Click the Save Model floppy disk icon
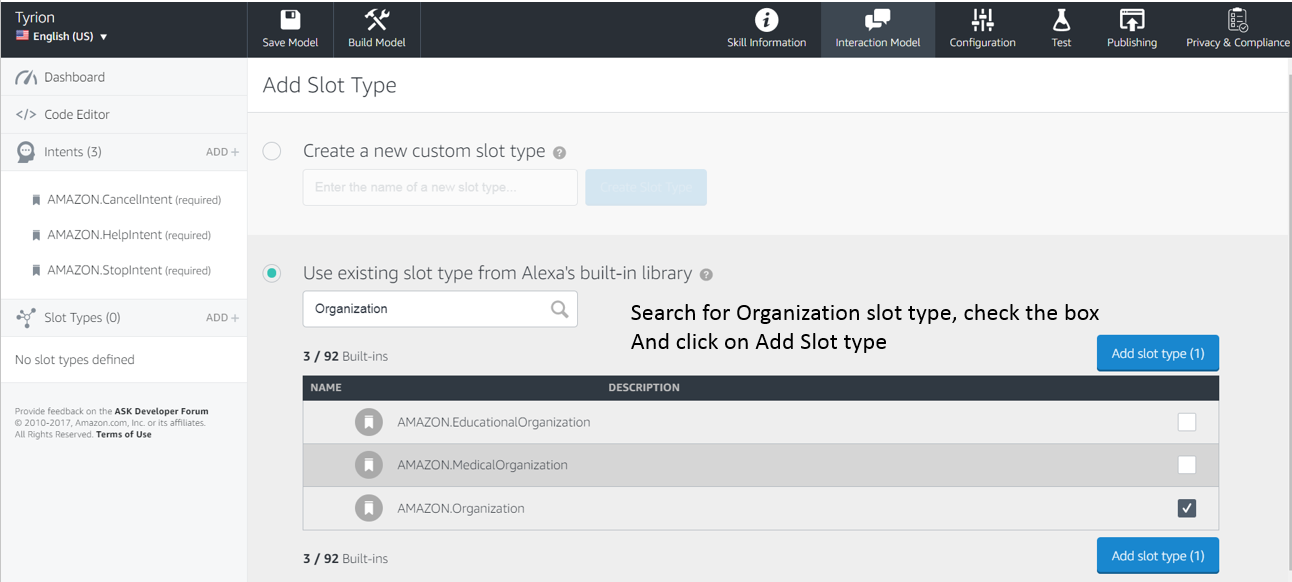The width and height of the screenshot is (1292, 582). pos(290,20)
